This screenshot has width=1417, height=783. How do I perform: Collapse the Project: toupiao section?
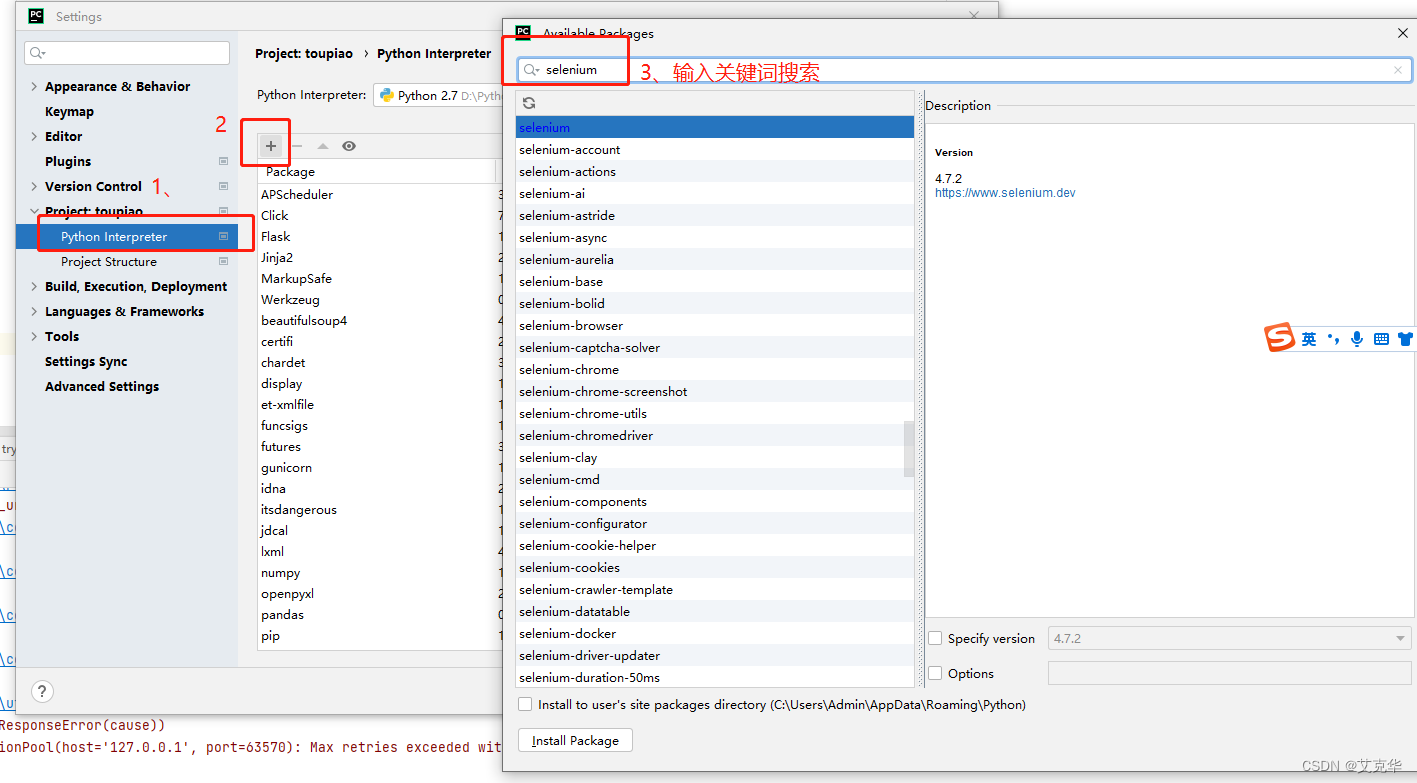[35, 212]
